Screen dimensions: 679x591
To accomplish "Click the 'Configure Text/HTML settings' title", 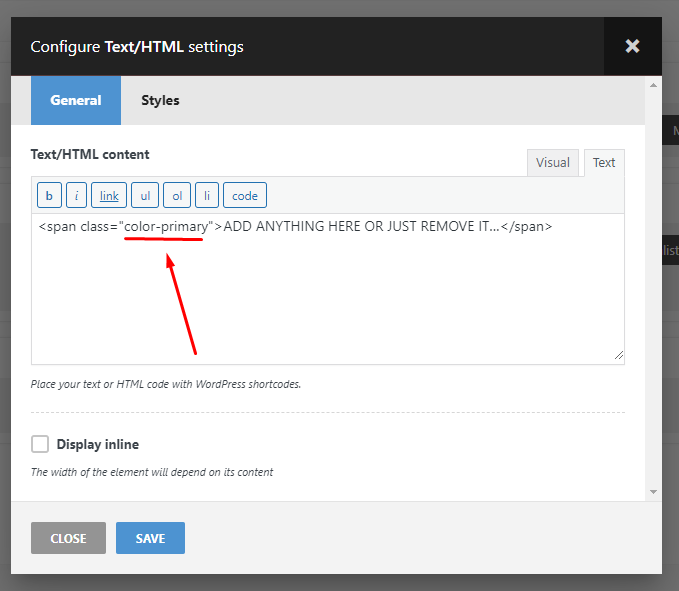I will tap(137, 47).
